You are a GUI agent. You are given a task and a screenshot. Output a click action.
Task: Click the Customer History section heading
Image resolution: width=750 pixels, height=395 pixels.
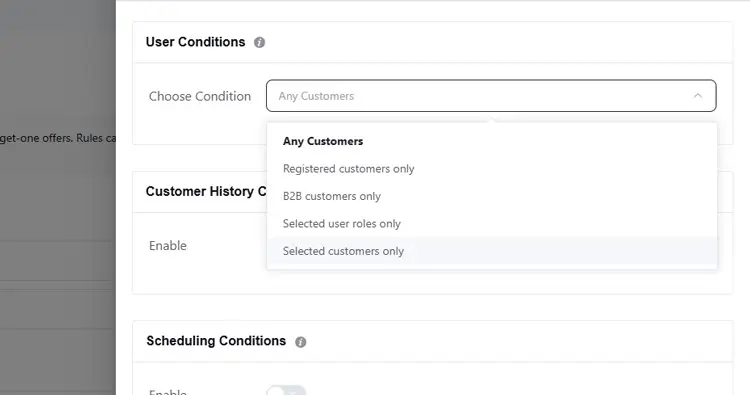(206, 191)
